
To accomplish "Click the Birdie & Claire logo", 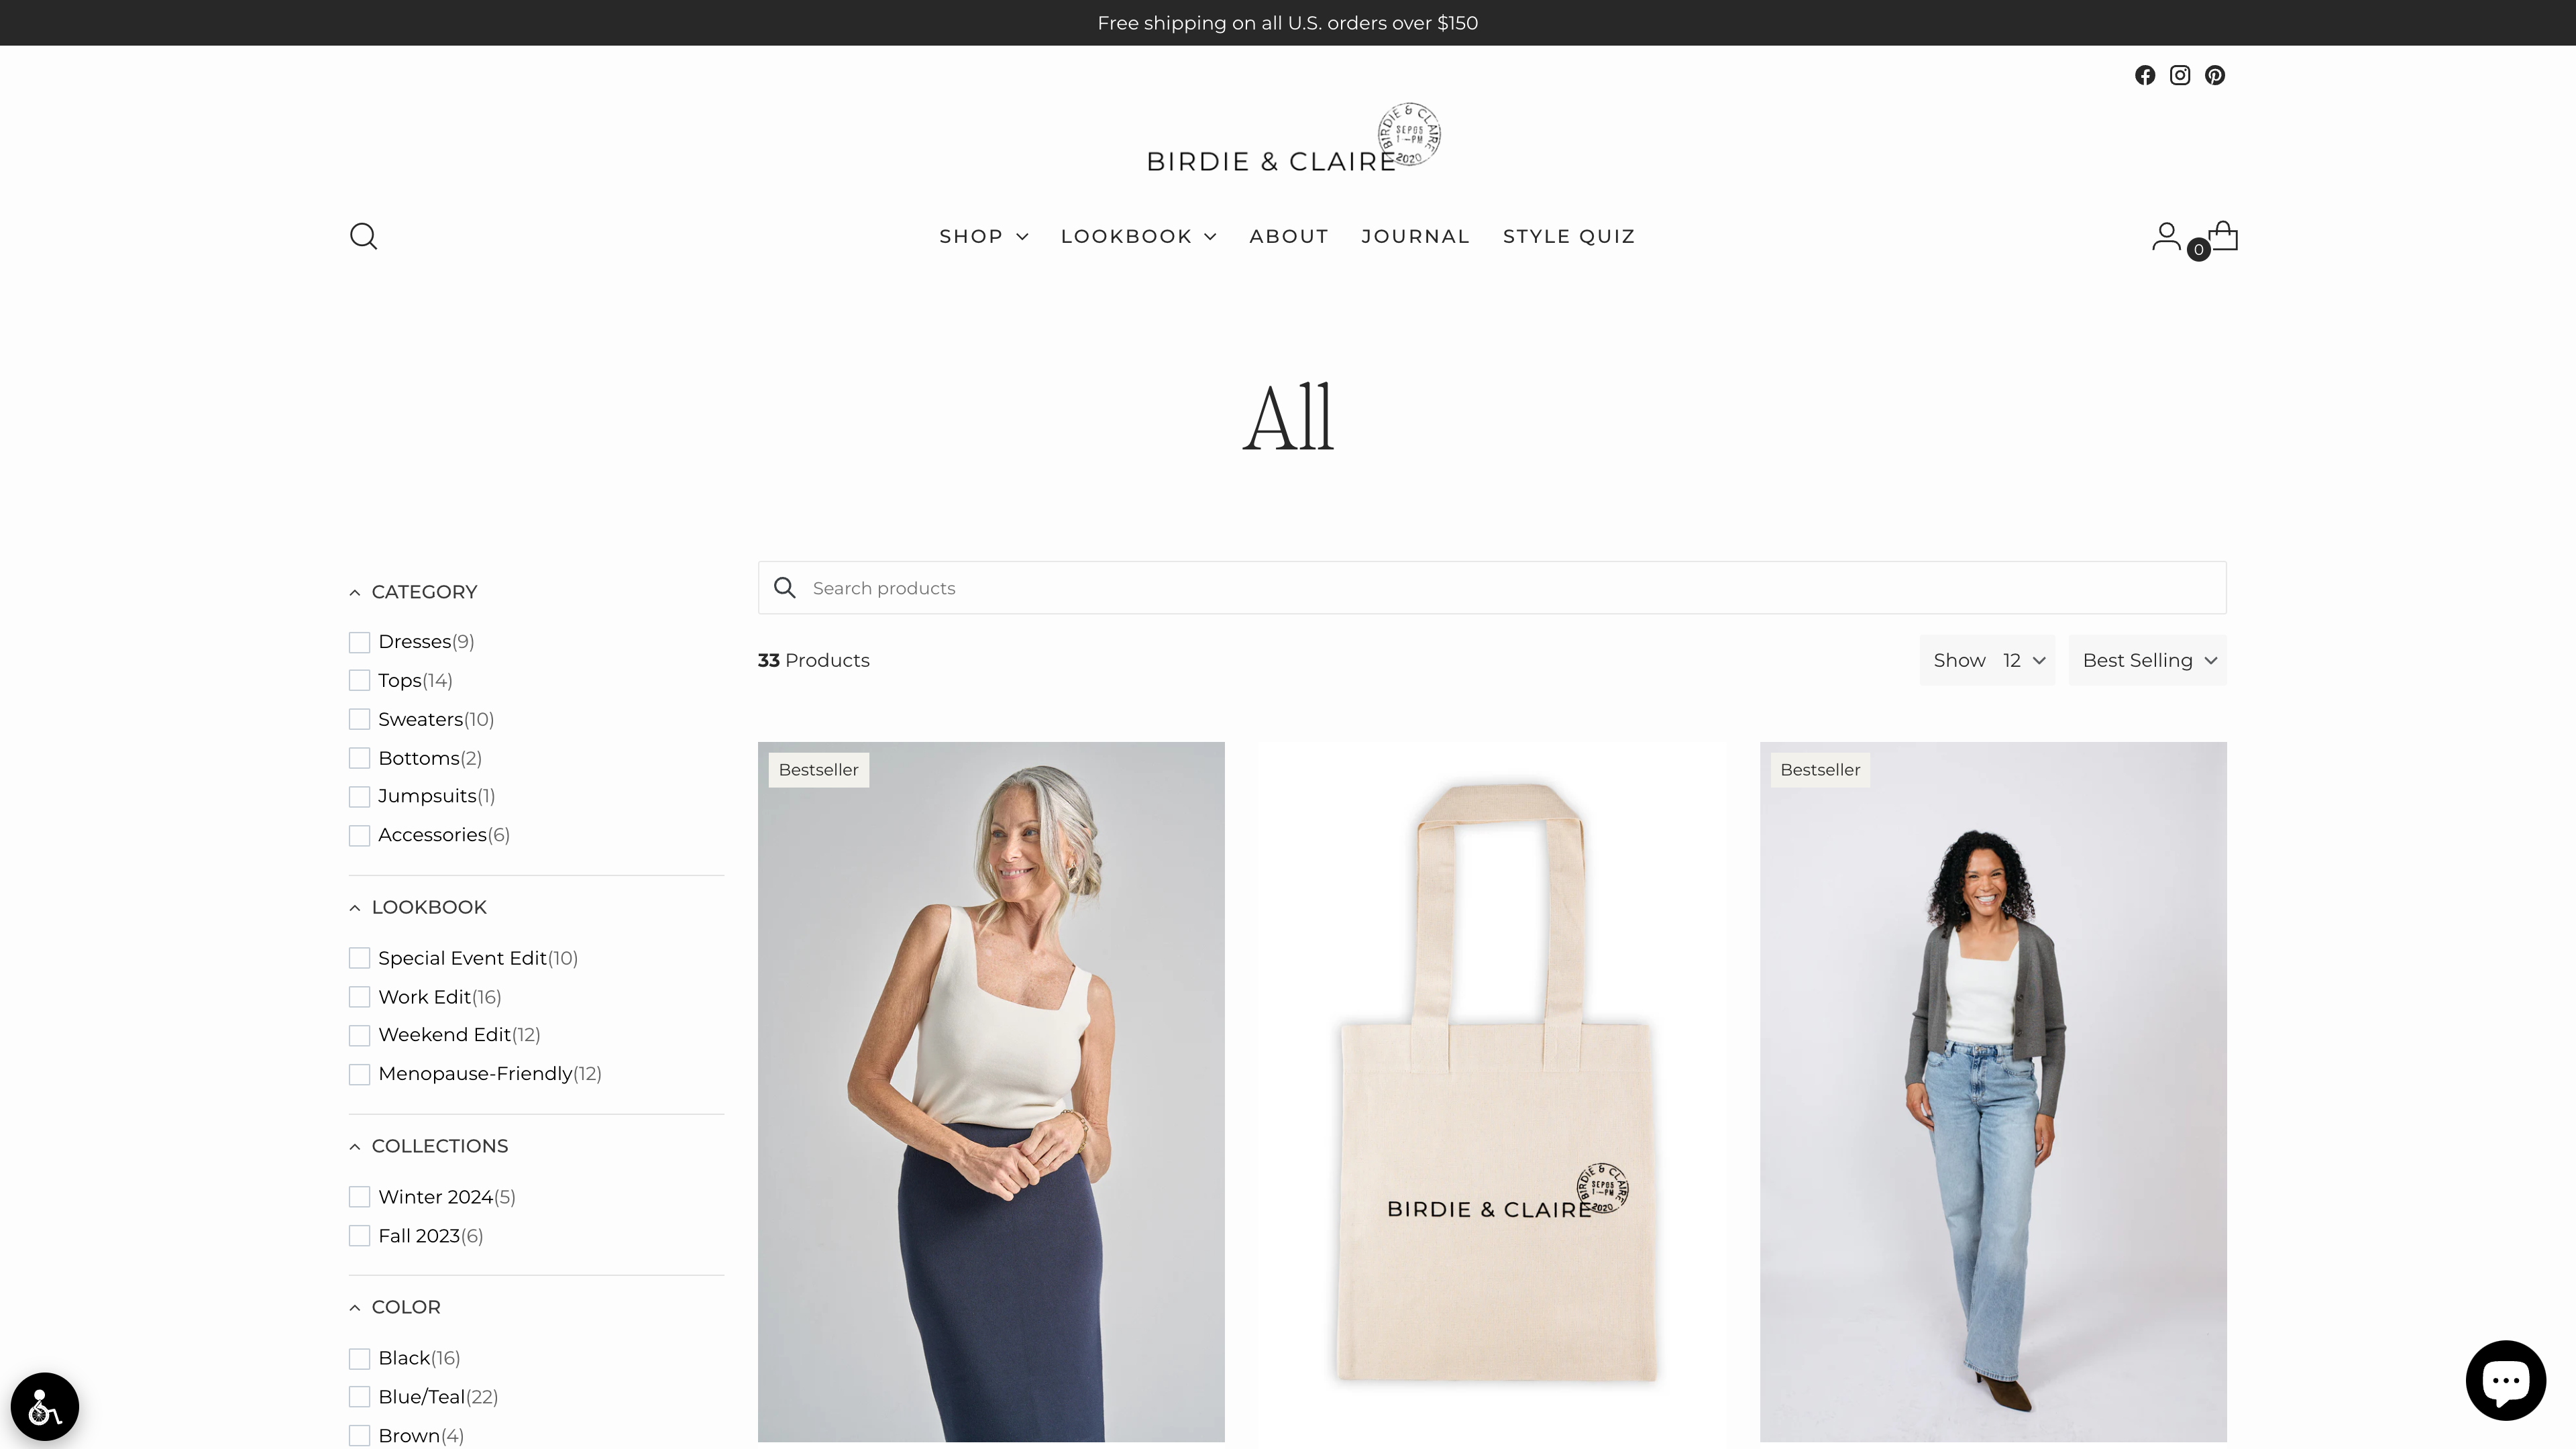I will (x=1292, y=139).
